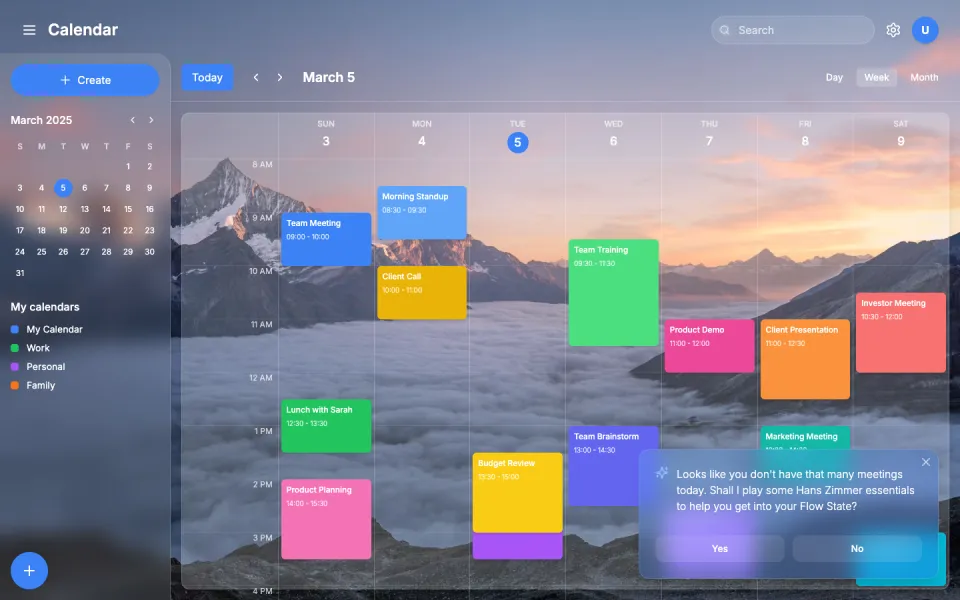
Task: Show next month in mini calendar
Action: (x=151, y=120)
